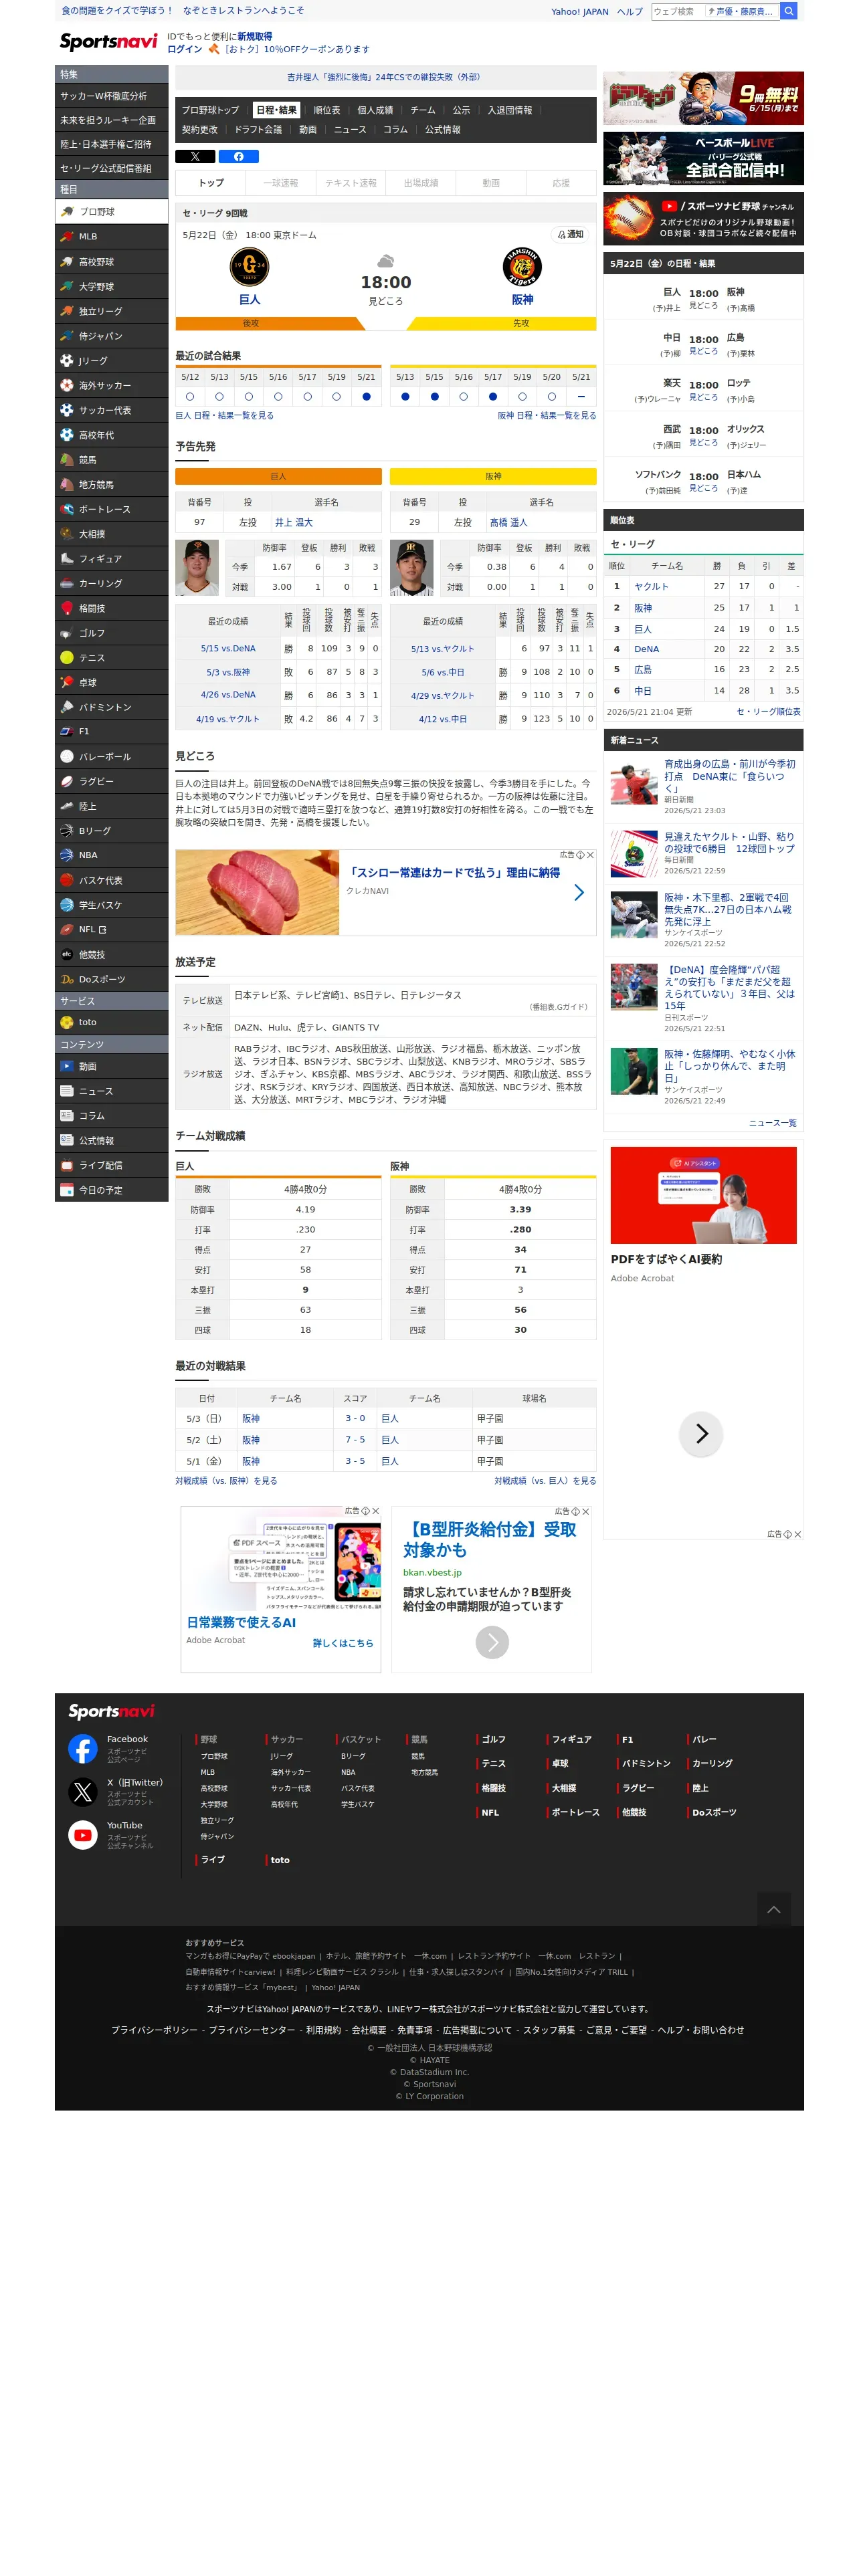Click the Hanshin Tigers team logo
Viewport: 859px width, 2576px height.
pyautogui.click(x=522, y=267)
